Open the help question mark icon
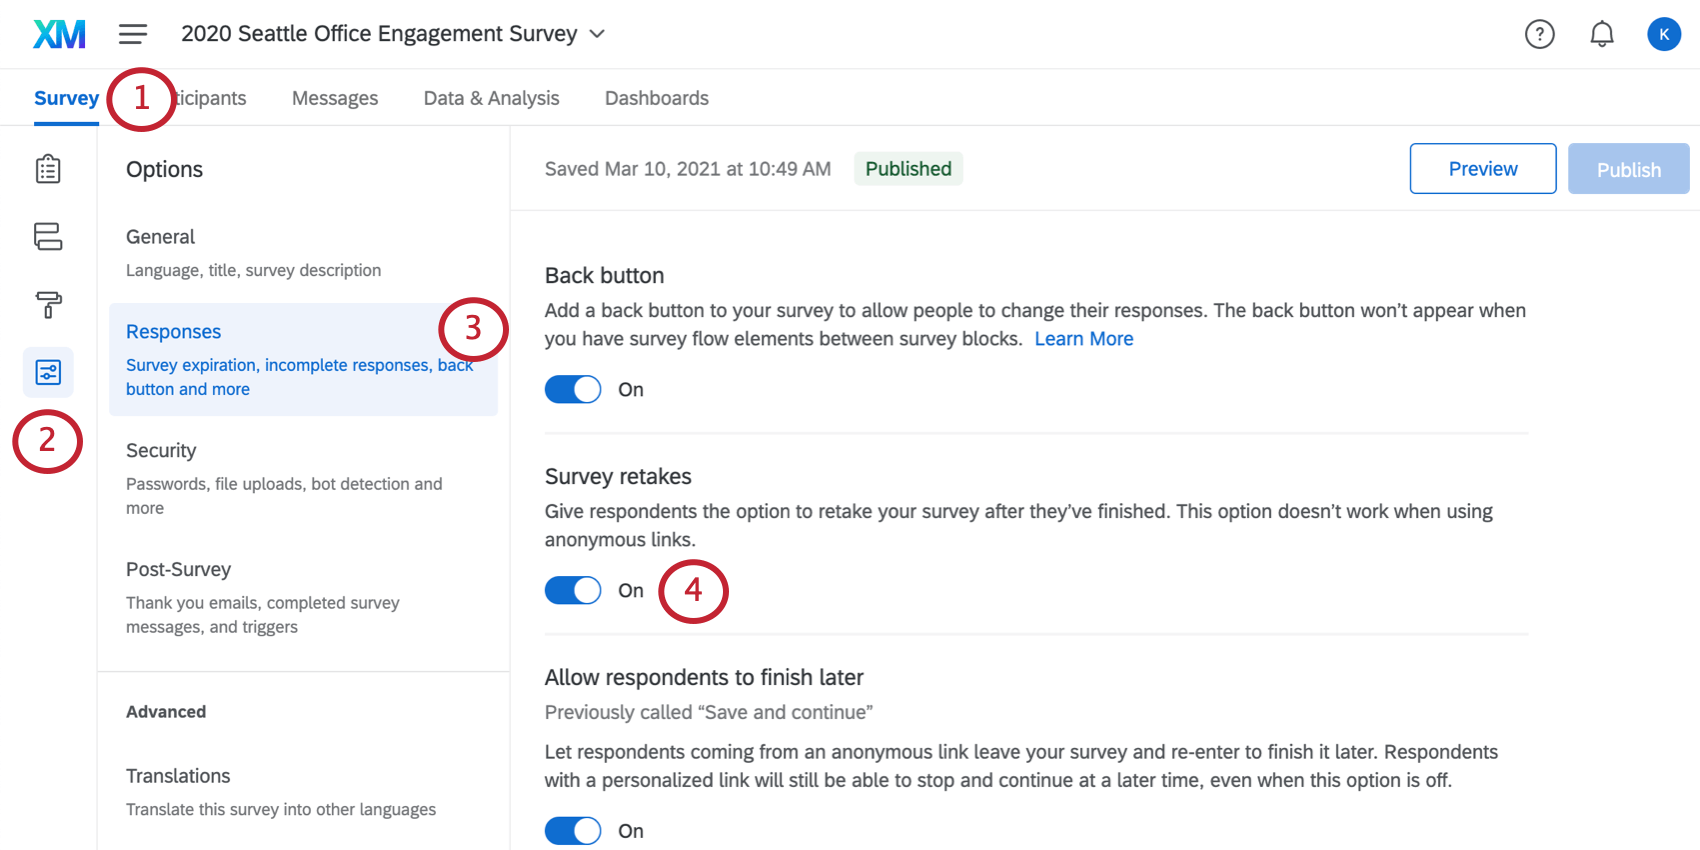Screen dimensions: 1700x850 coord(1539,34)
